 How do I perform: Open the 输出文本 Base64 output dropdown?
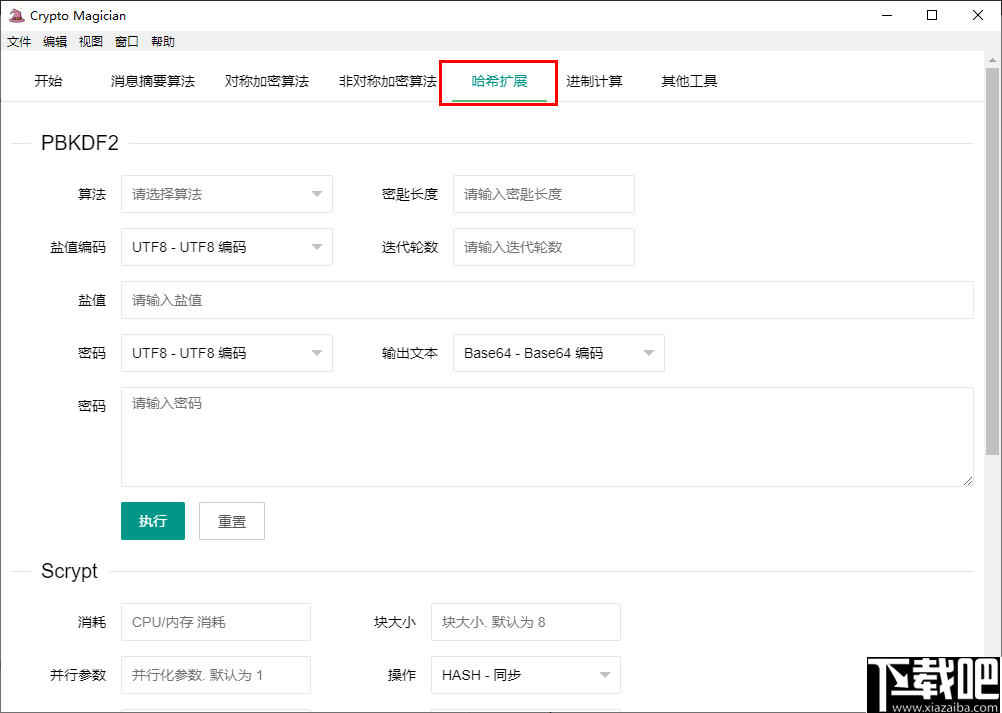(x=558, y=353)
